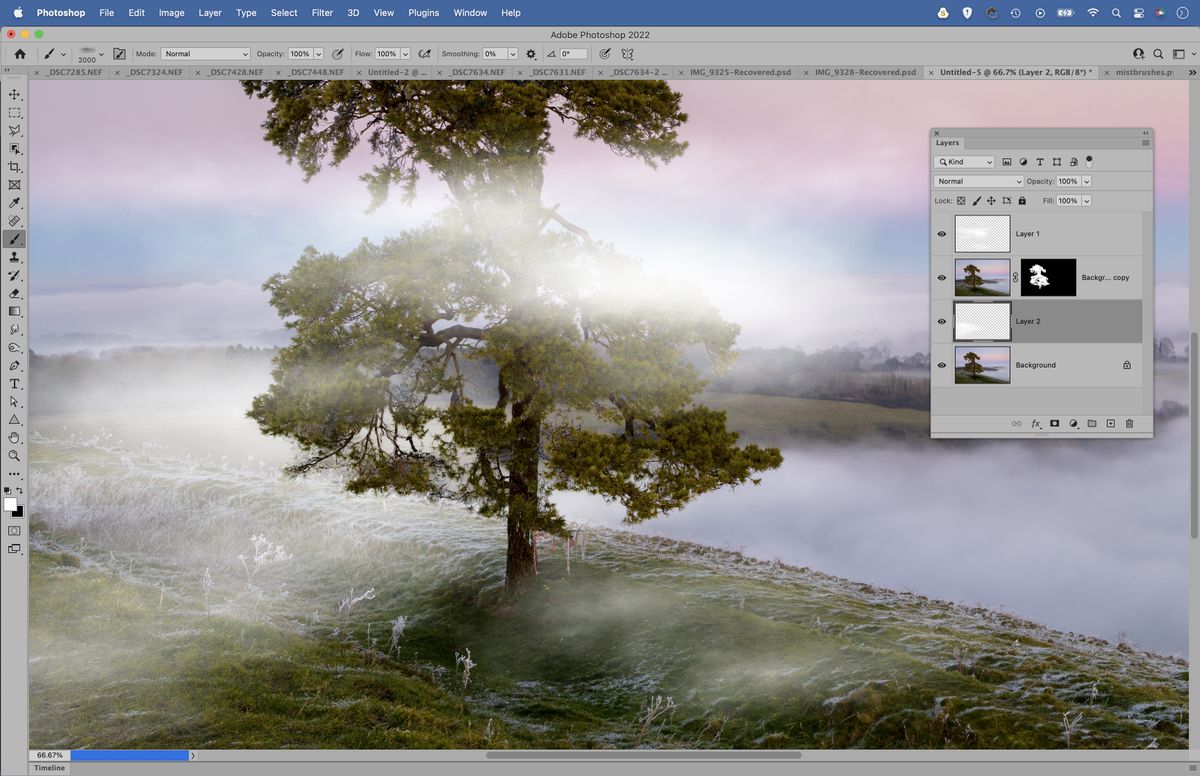
Task: Open the Filter menu
Action: pos(321,13)
